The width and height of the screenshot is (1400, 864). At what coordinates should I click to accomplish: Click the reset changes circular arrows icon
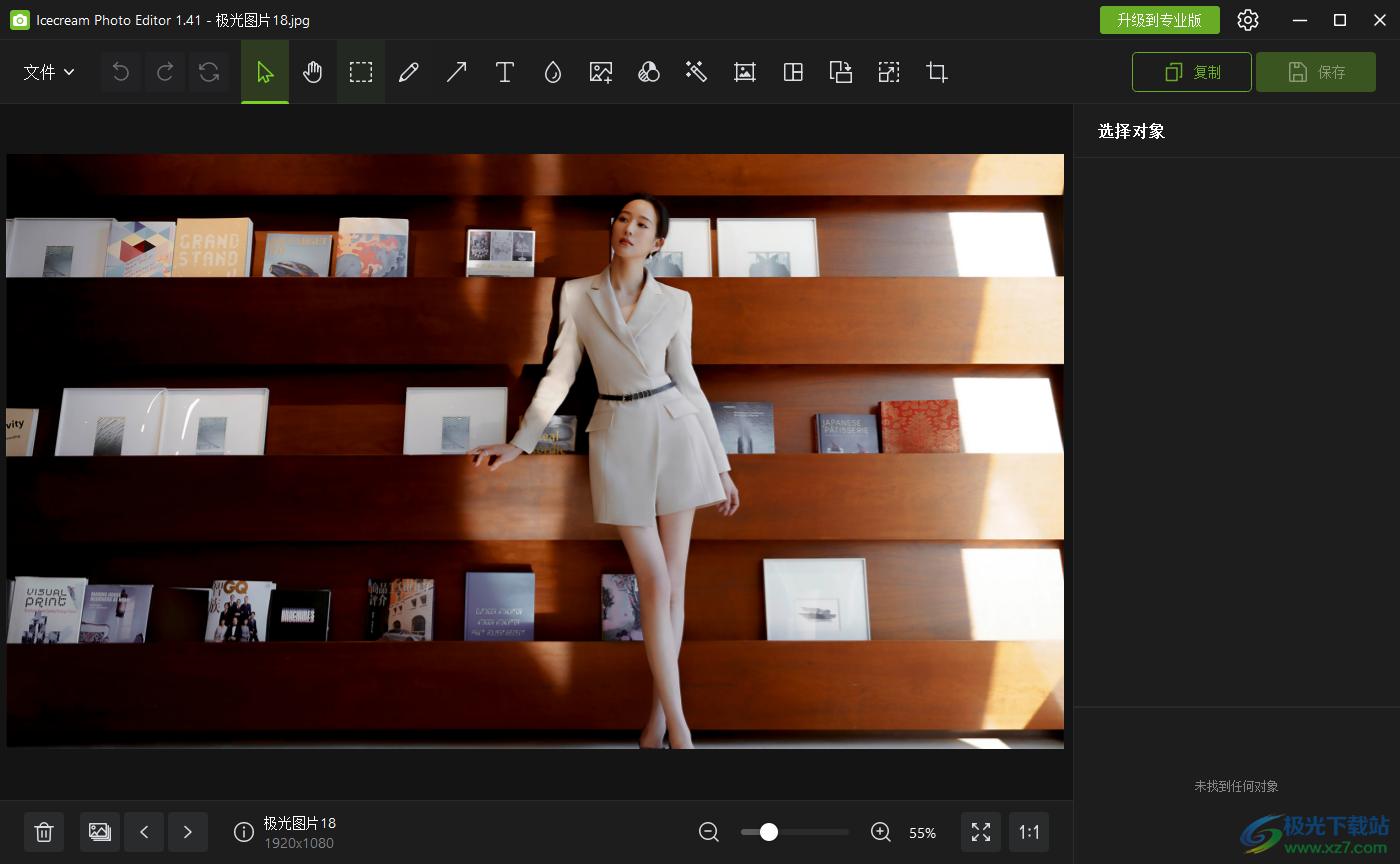tap(209, 72)
